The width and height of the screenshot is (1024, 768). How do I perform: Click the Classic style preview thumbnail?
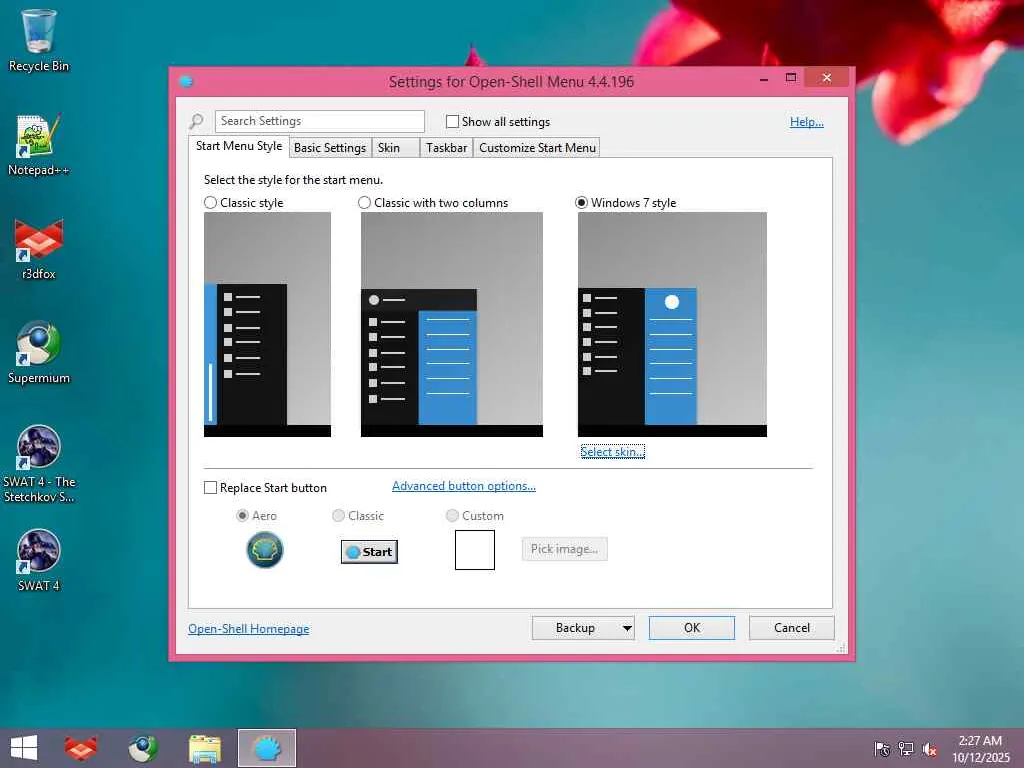[x=267, y=324]
